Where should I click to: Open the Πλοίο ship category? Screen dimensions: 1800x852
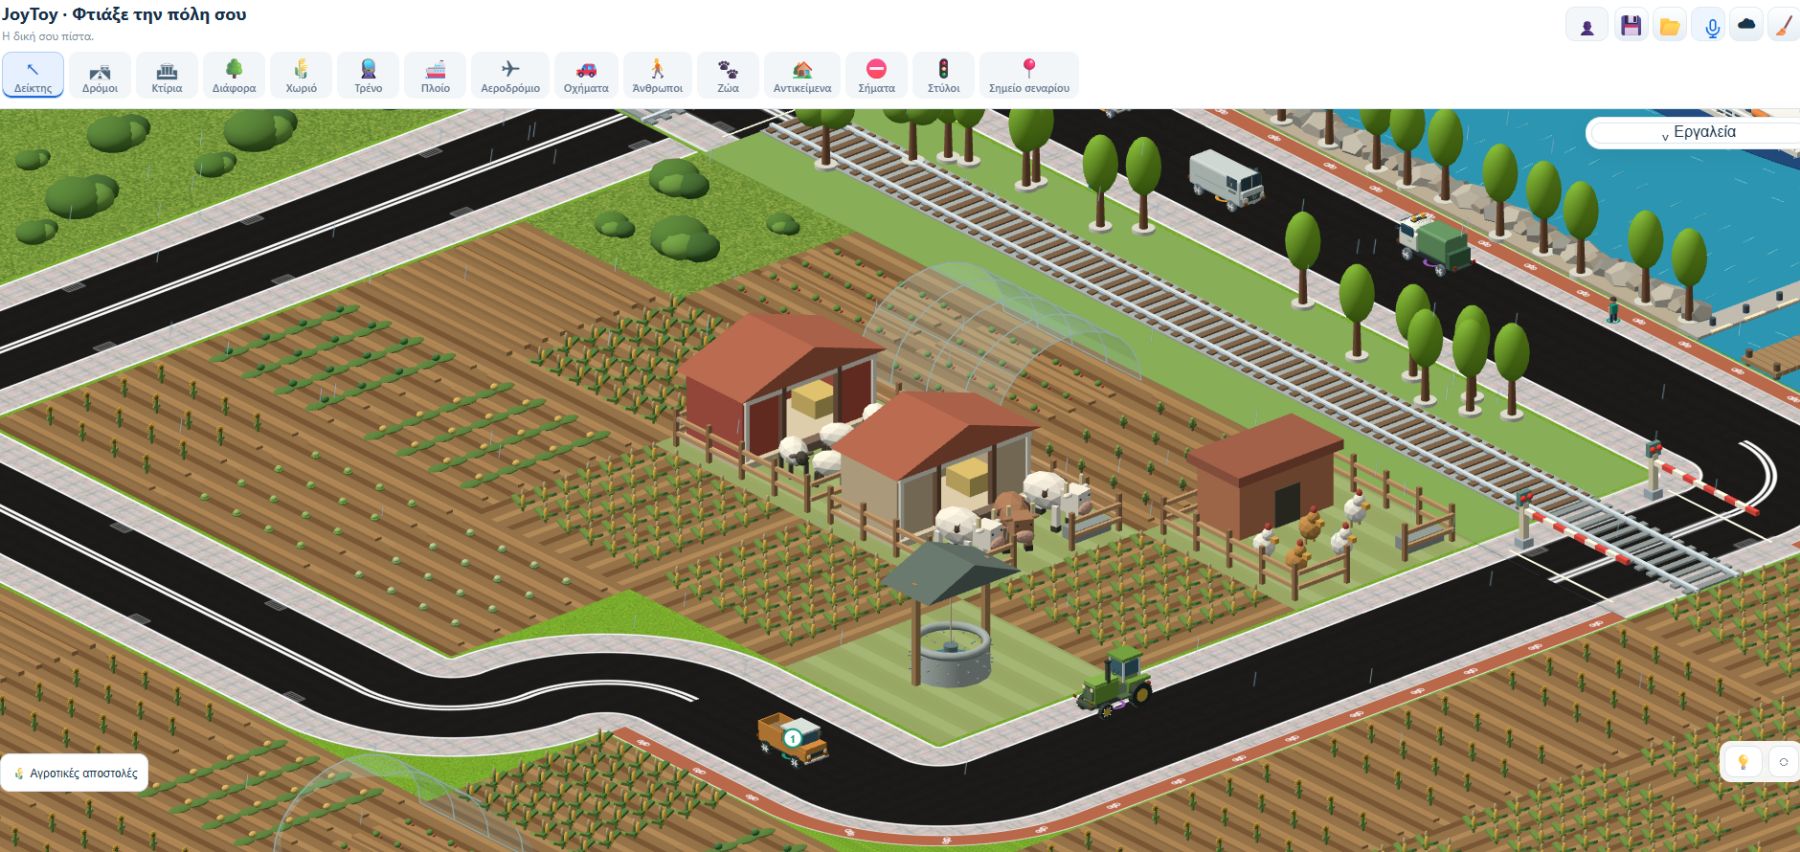pos(435,75)
